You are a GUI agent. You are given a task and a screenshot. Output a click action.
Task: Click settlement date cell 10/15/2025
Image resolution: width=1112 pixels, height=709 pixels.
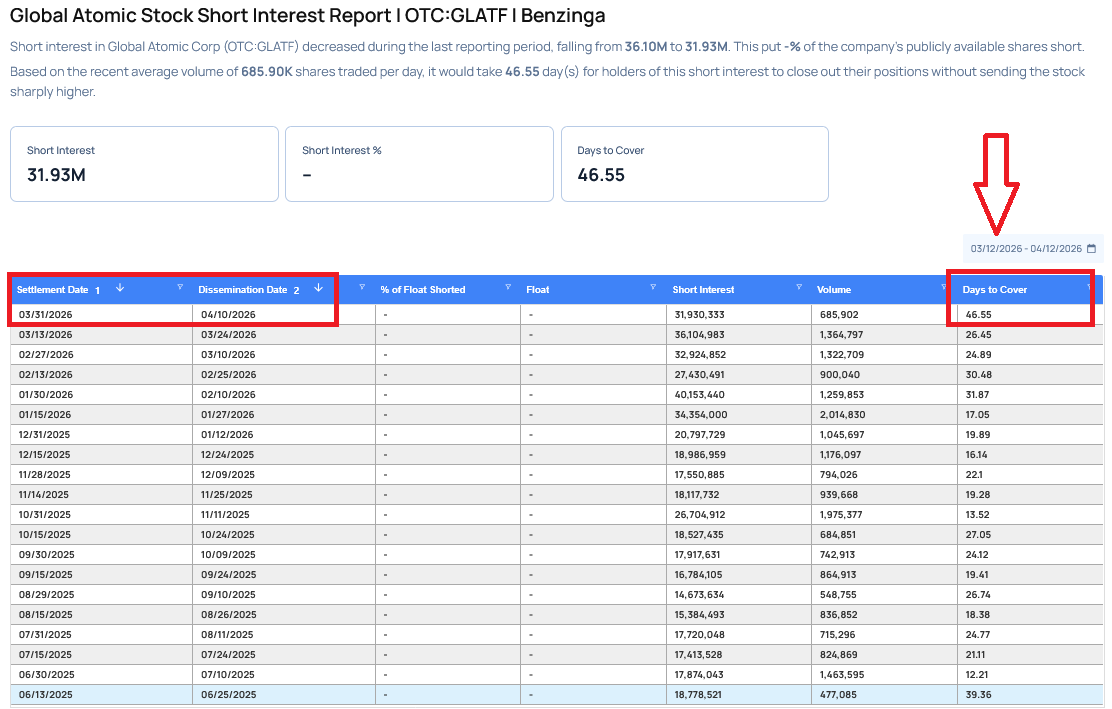pyautogui.click(x=45, y=535)
